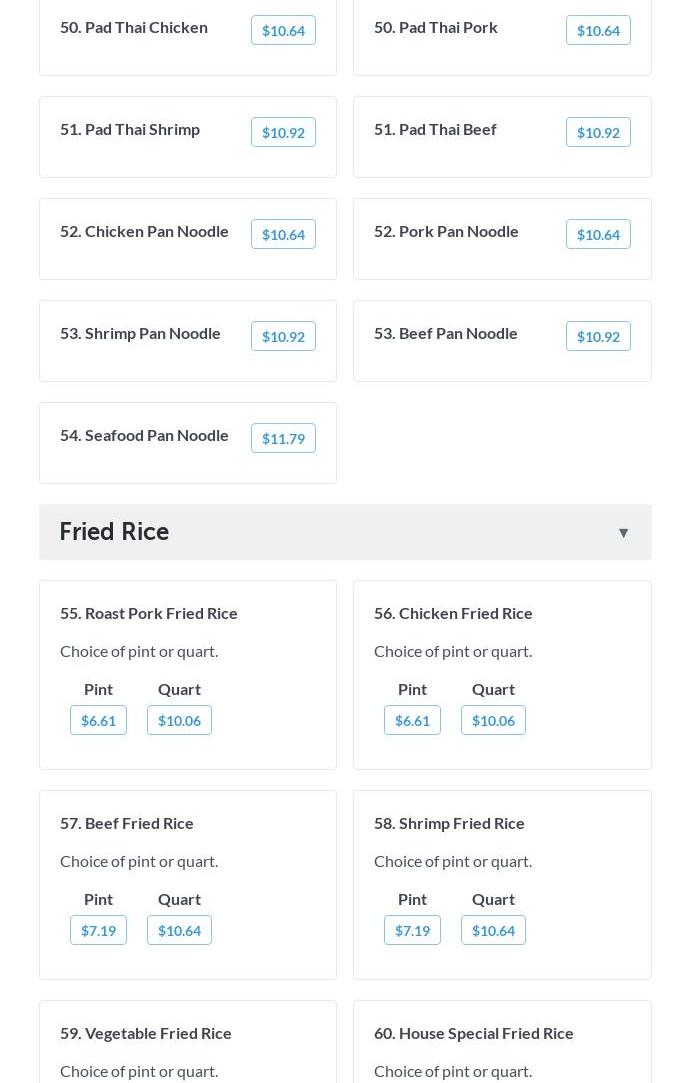Add Shrimp Pan Noodle for $10.92
Image resolution: width=690 pixels, height=1083 pixels.
point(283,337)
